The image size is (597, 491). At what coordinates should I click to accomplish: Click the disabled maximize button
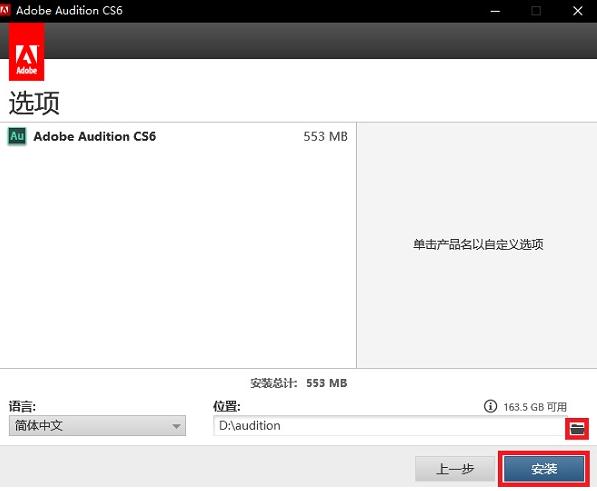click(x=536, y=11)
